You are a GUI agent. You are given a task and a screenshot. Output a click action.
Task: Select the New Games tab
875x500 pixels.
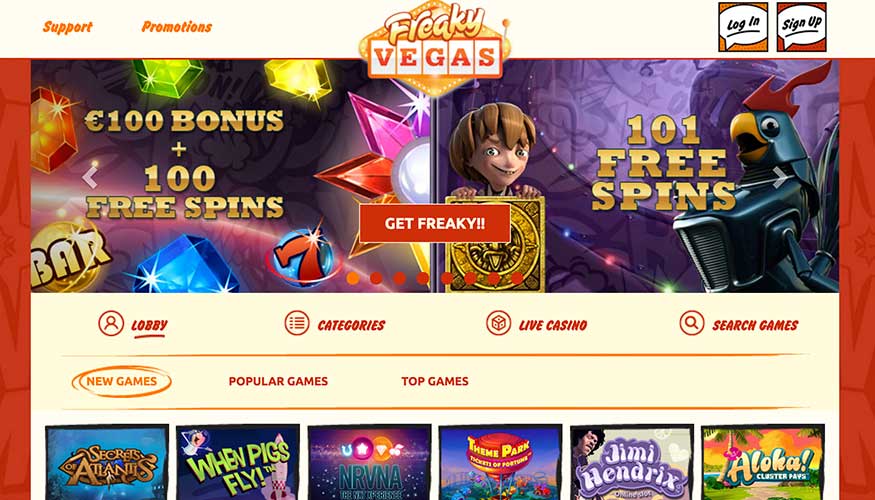tap(122, 382)
